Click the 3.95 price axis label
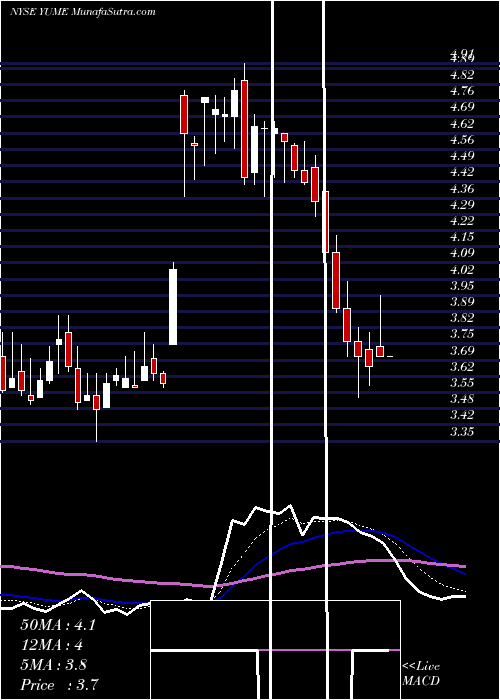Viewport: 500px width, 700px height. tap(462, 286)
